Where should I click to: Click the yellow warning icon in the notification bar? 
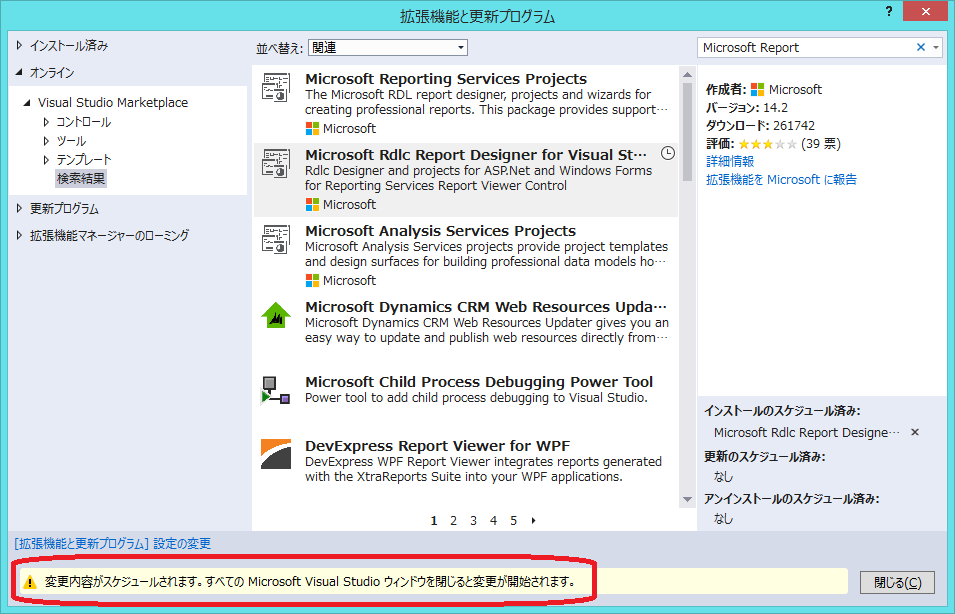coord(30,582)
